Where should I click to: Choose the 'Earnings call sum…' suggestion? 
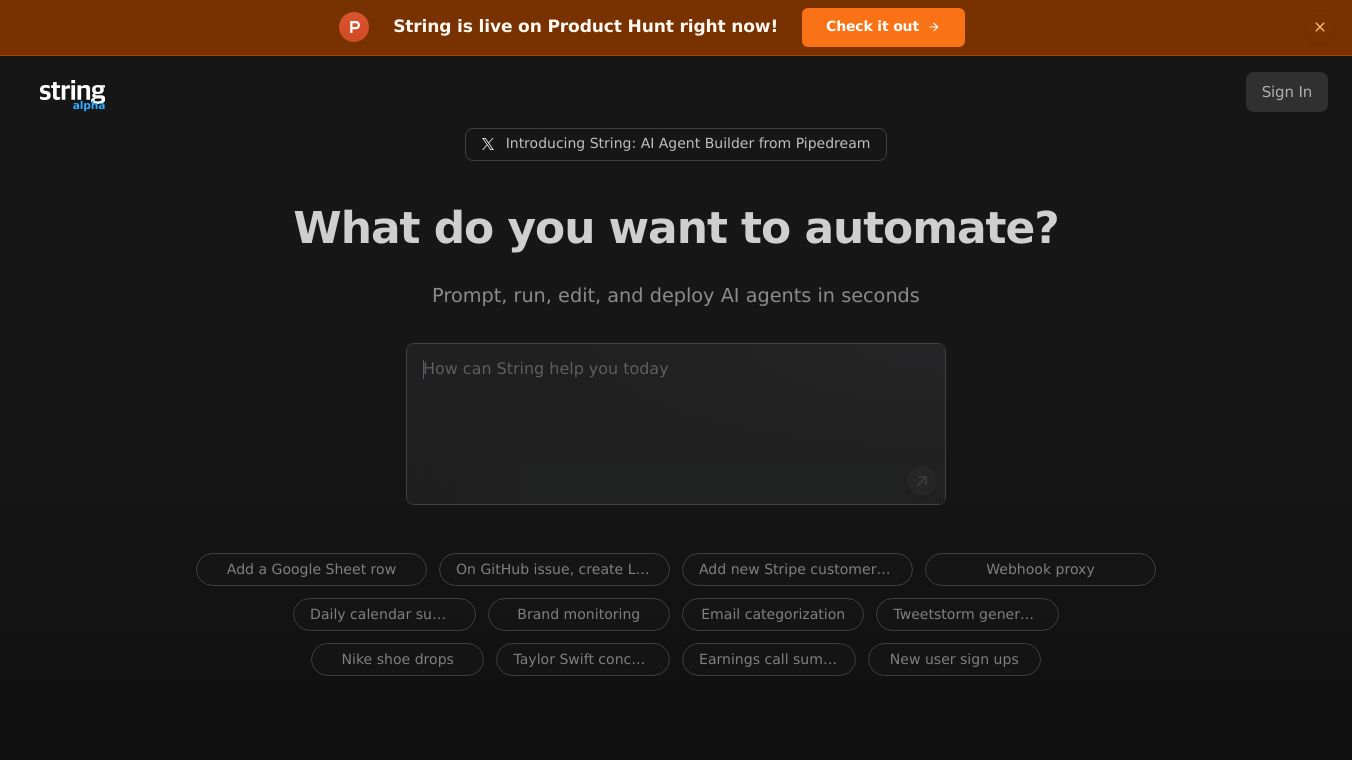coord(769,659)
